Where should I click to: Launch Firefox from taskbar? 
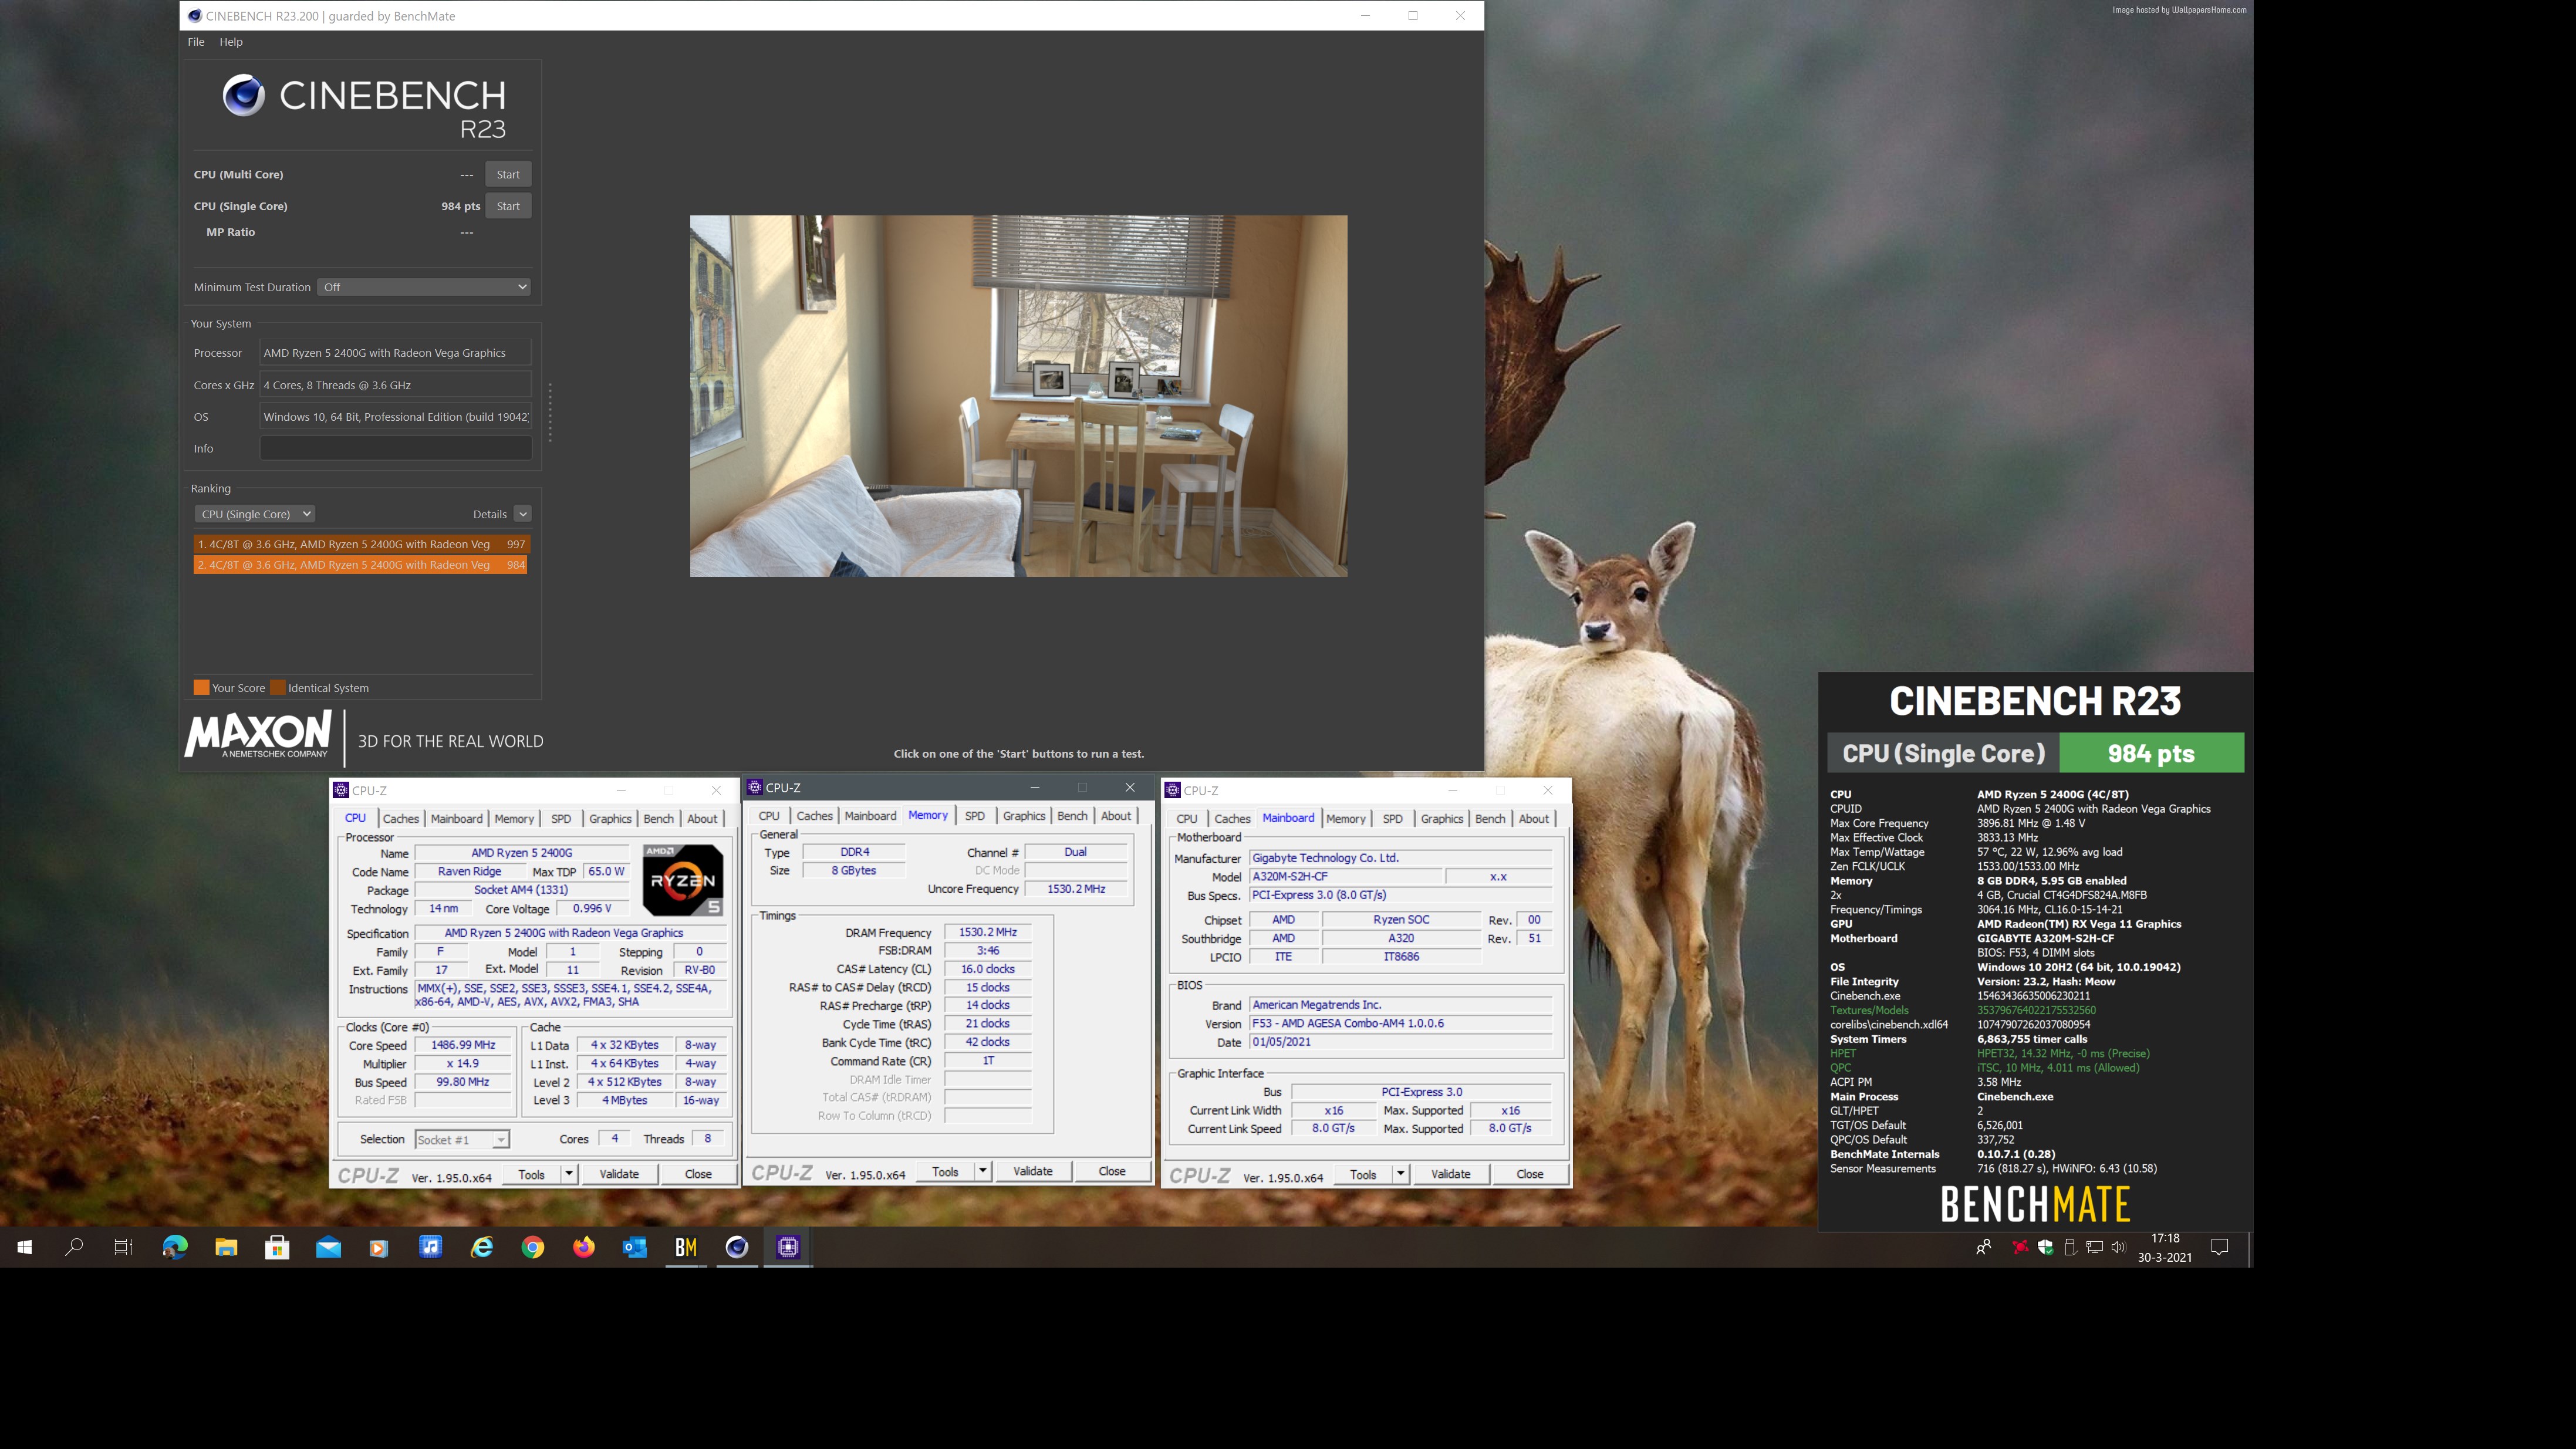click(584, 1247)
